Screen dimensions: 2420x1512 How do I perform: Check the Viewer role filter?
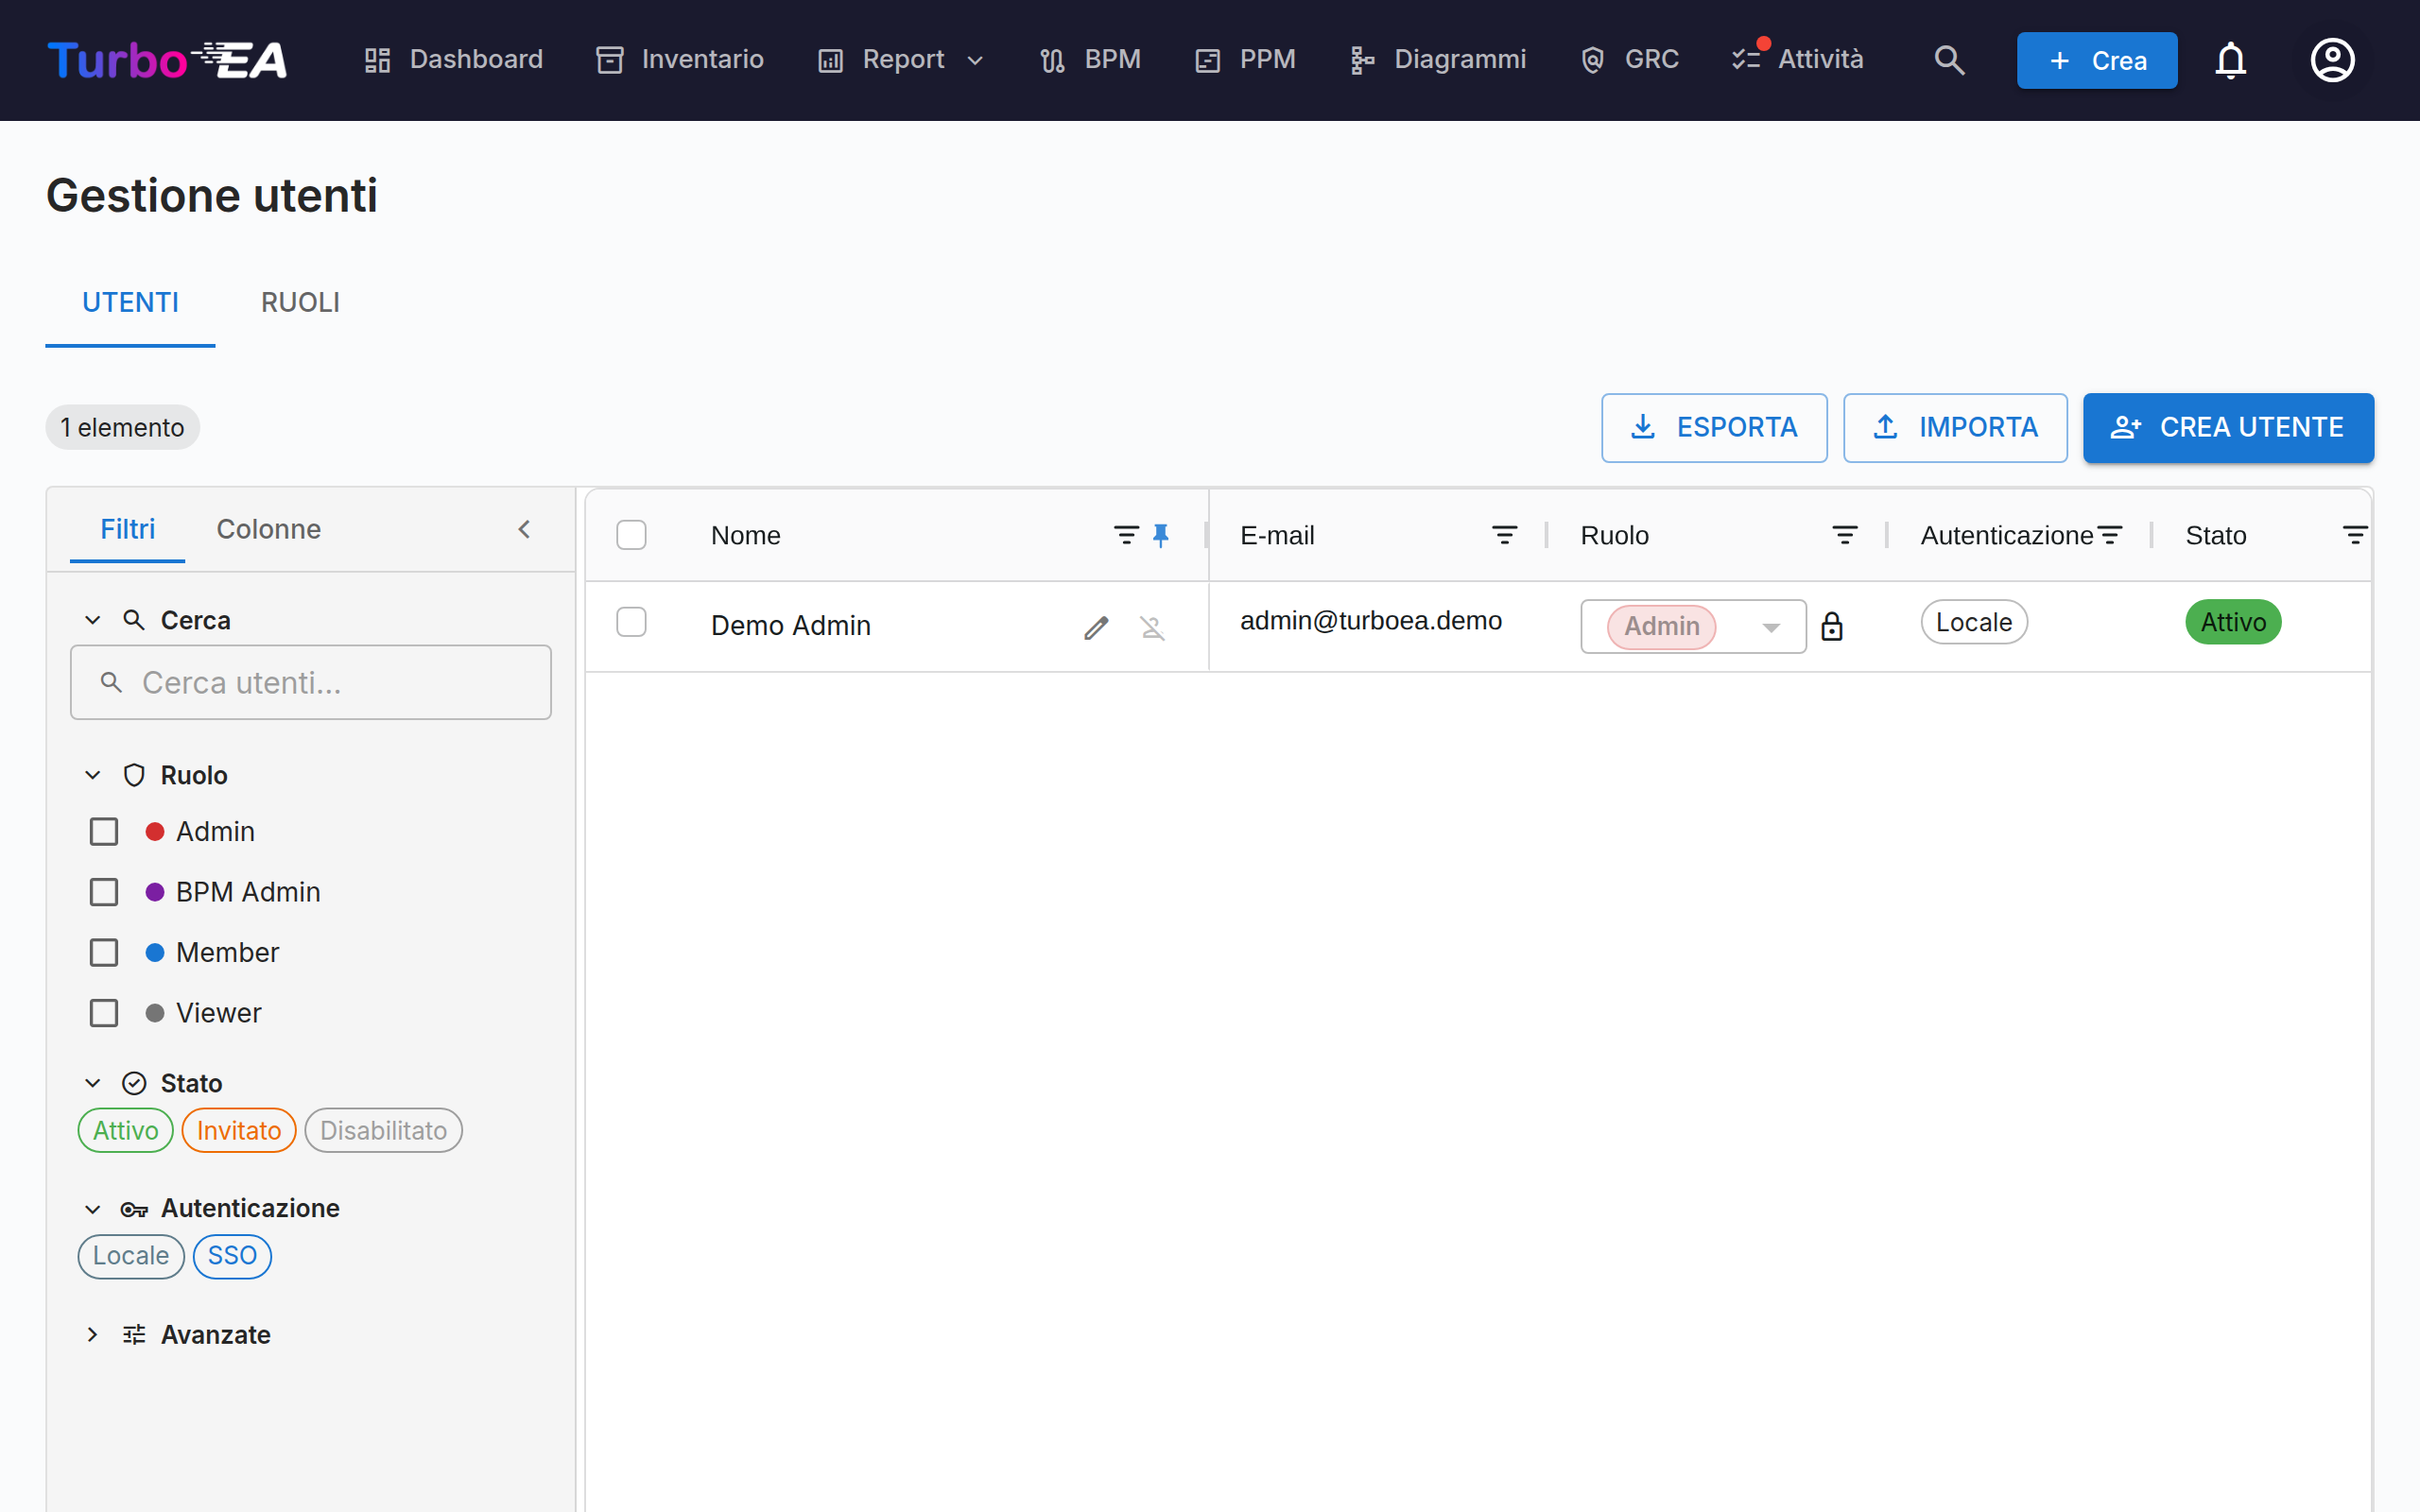[x=104, y=1013]
